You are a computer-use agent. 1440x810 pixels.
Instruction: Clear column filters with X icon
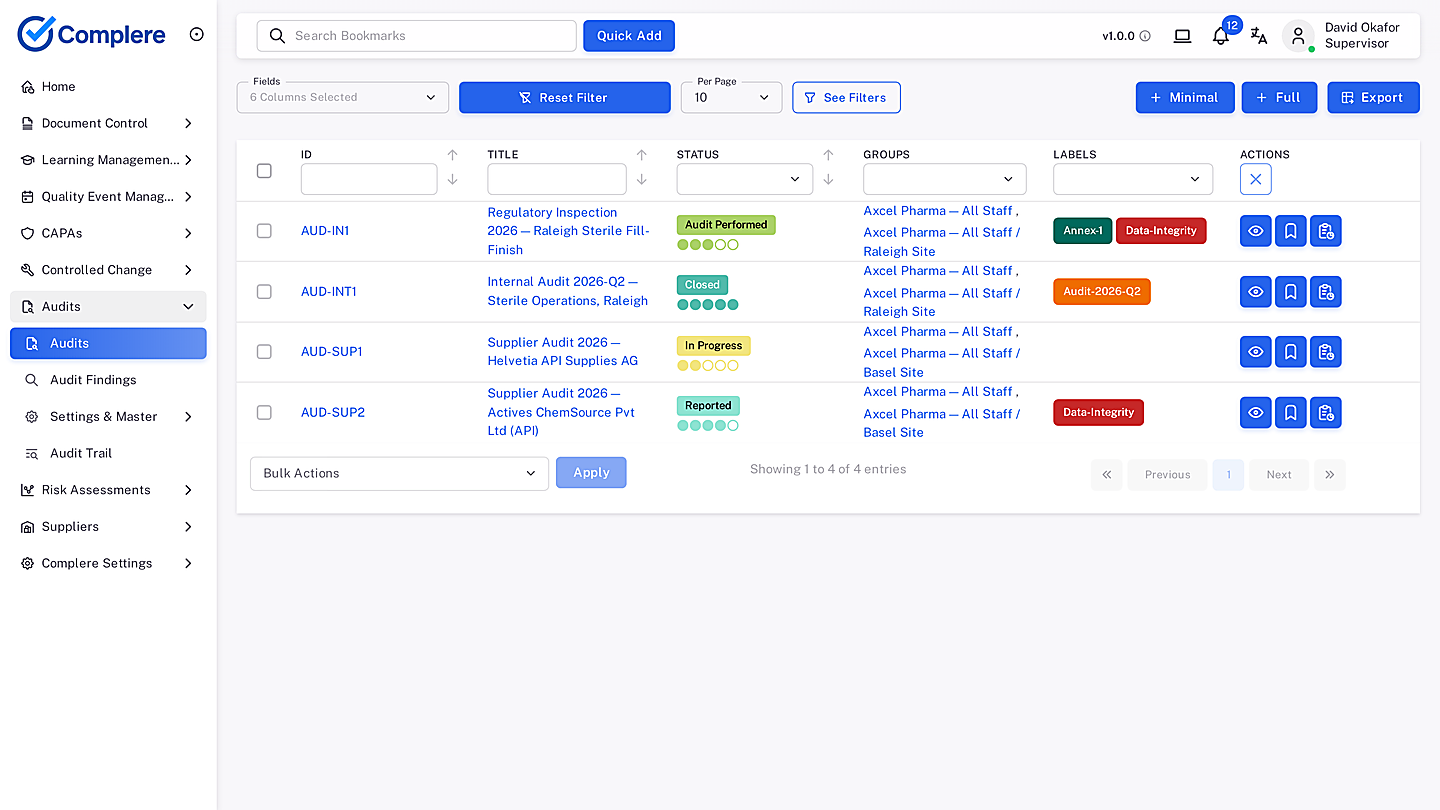pos(1256,179)
